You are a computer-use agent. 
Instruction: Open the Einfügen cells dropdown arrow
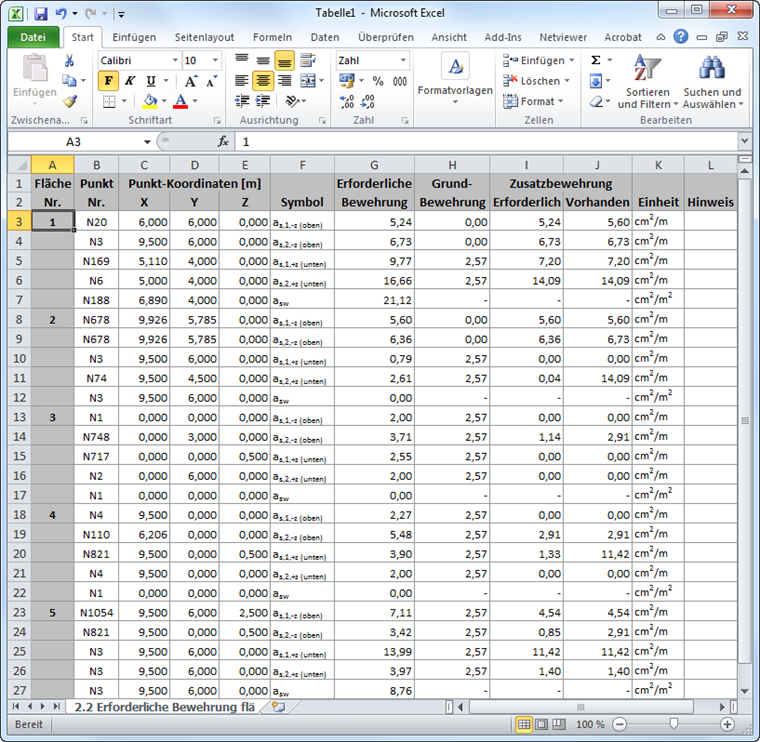[x=572, y=60]
